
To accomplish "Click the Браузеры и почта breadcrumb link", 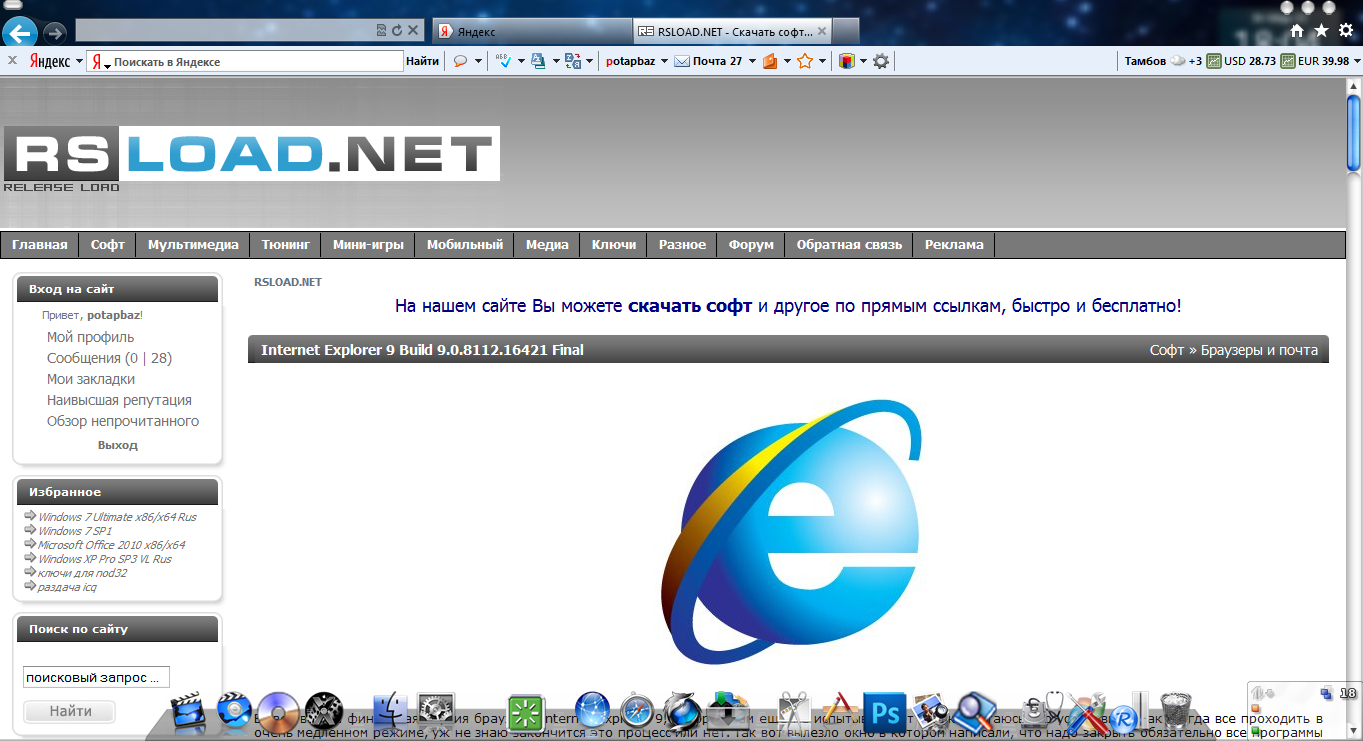I will pos(1260,350).
